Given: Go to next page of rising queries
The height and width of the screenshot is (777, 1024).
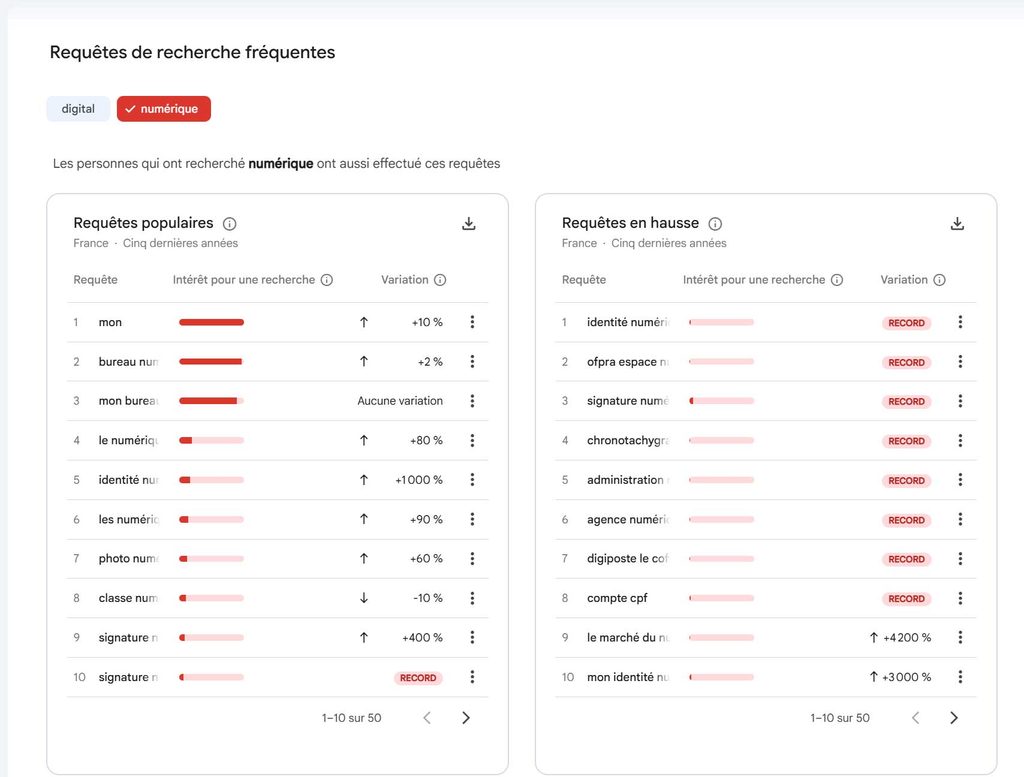Looking at the screenshot, I should point(954,718).
